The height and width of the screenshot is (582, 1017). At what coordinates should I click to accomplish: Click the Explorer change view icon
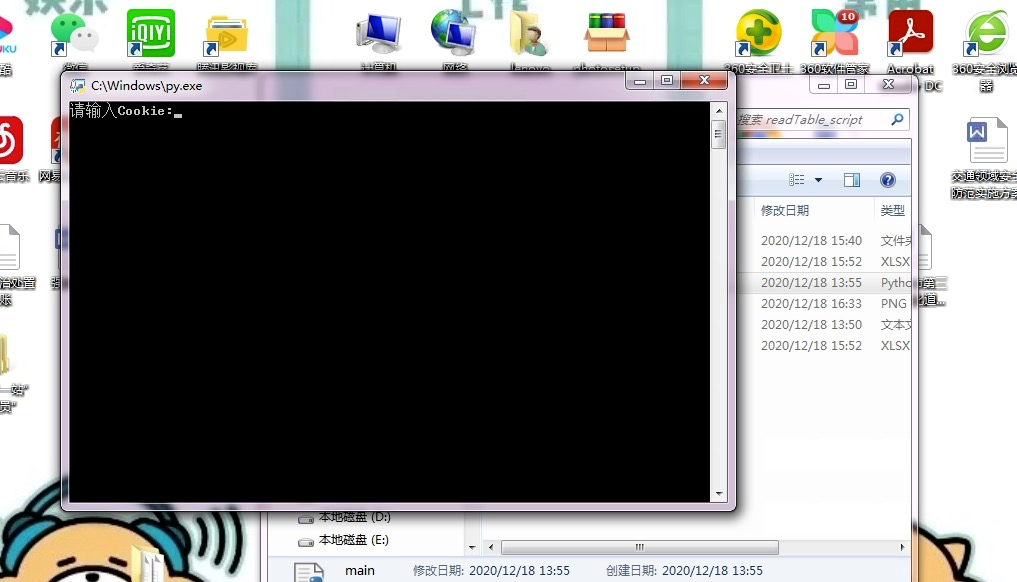796,180
